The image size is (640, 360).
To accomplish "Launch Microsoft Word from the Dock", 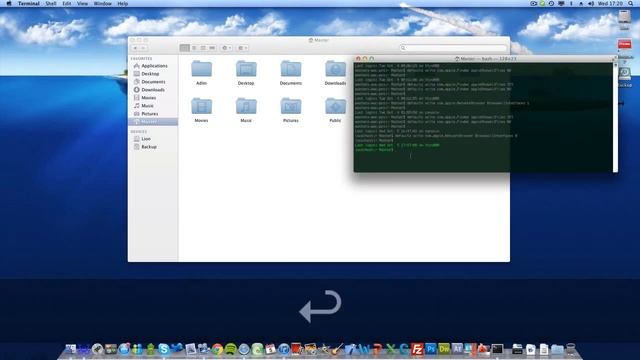I will [364, 349].
